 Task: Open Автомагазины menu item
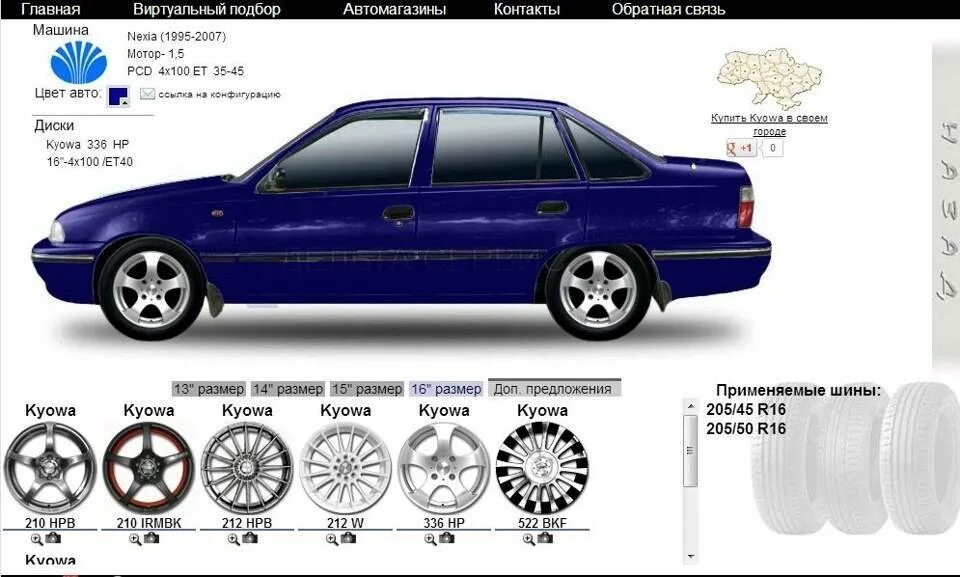(x=394, y=9)
